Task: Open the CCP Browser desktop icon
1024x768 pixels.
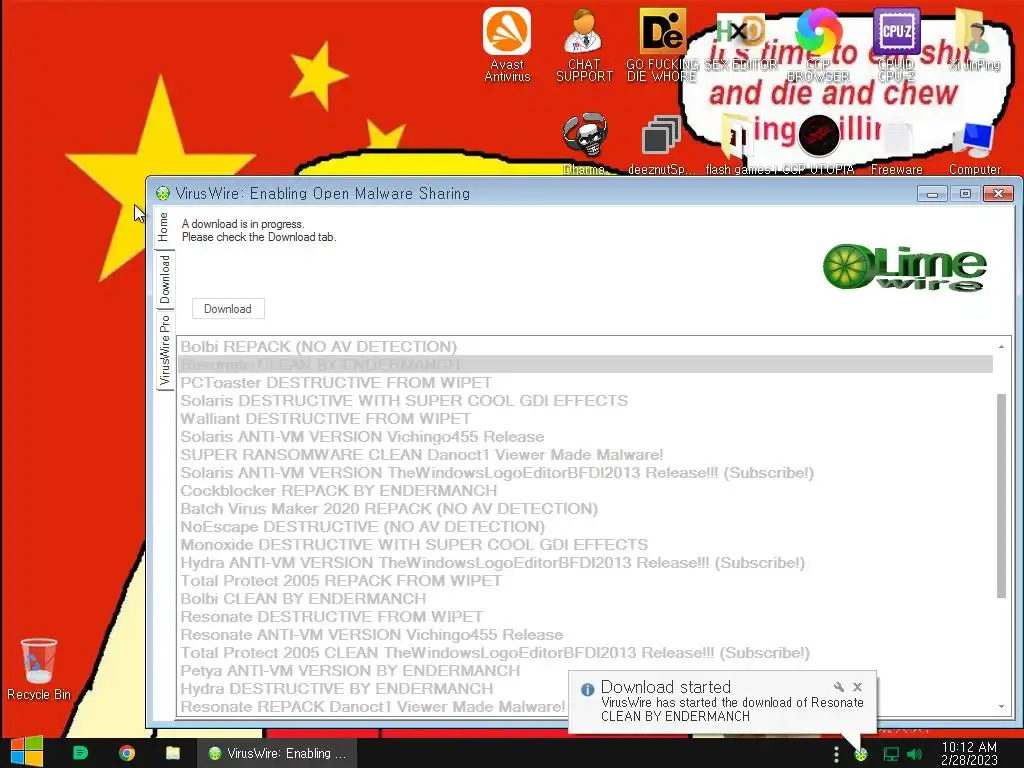Action: click(x=818, y=43)
